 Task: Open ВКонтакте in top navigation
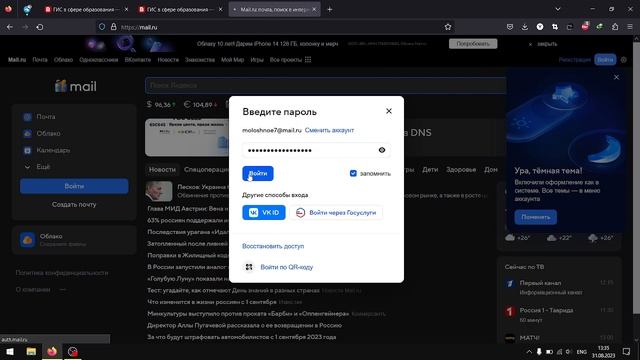coord(138,60)
